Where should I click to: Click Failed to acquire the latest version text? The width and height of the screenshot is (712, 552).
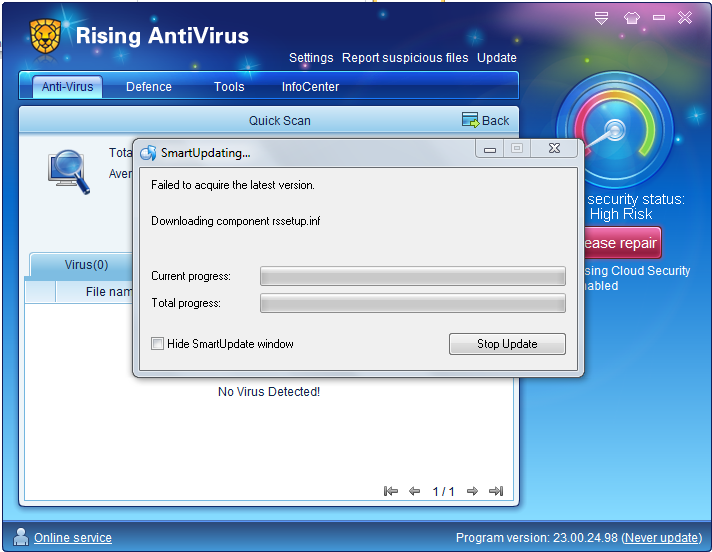point(233,185)
